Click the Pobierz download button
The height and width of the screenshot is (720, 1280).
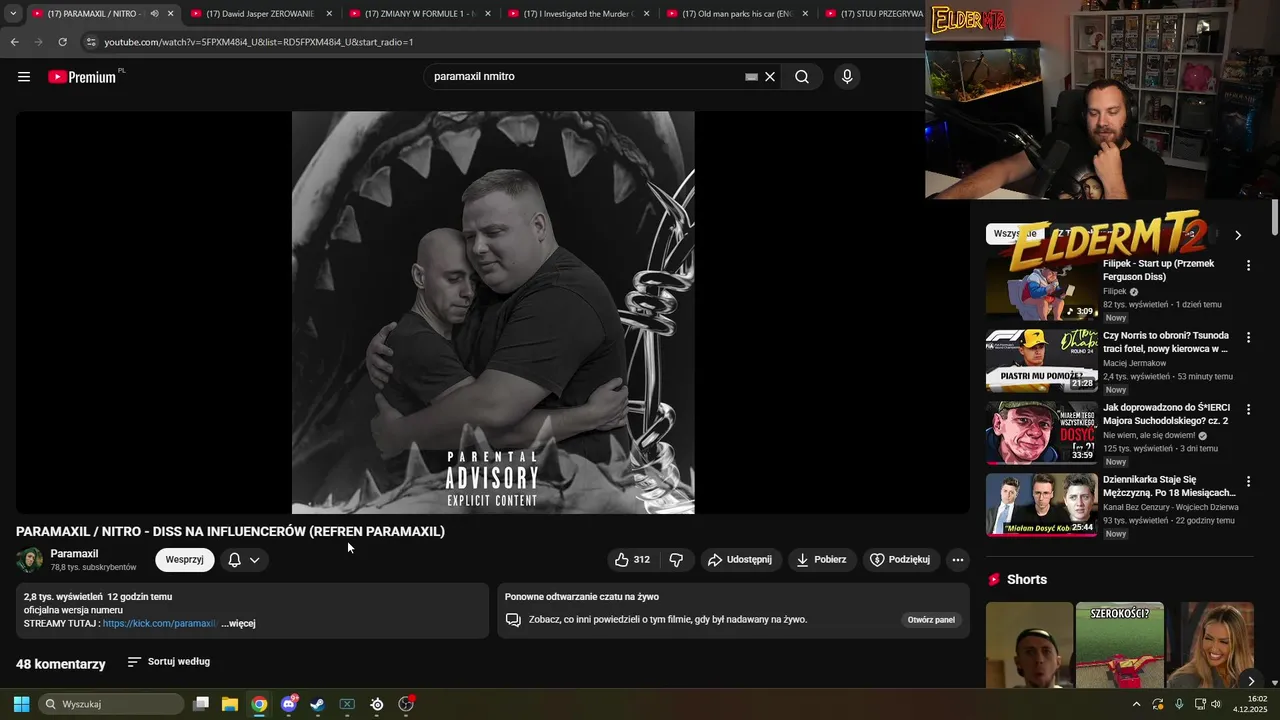822,560
